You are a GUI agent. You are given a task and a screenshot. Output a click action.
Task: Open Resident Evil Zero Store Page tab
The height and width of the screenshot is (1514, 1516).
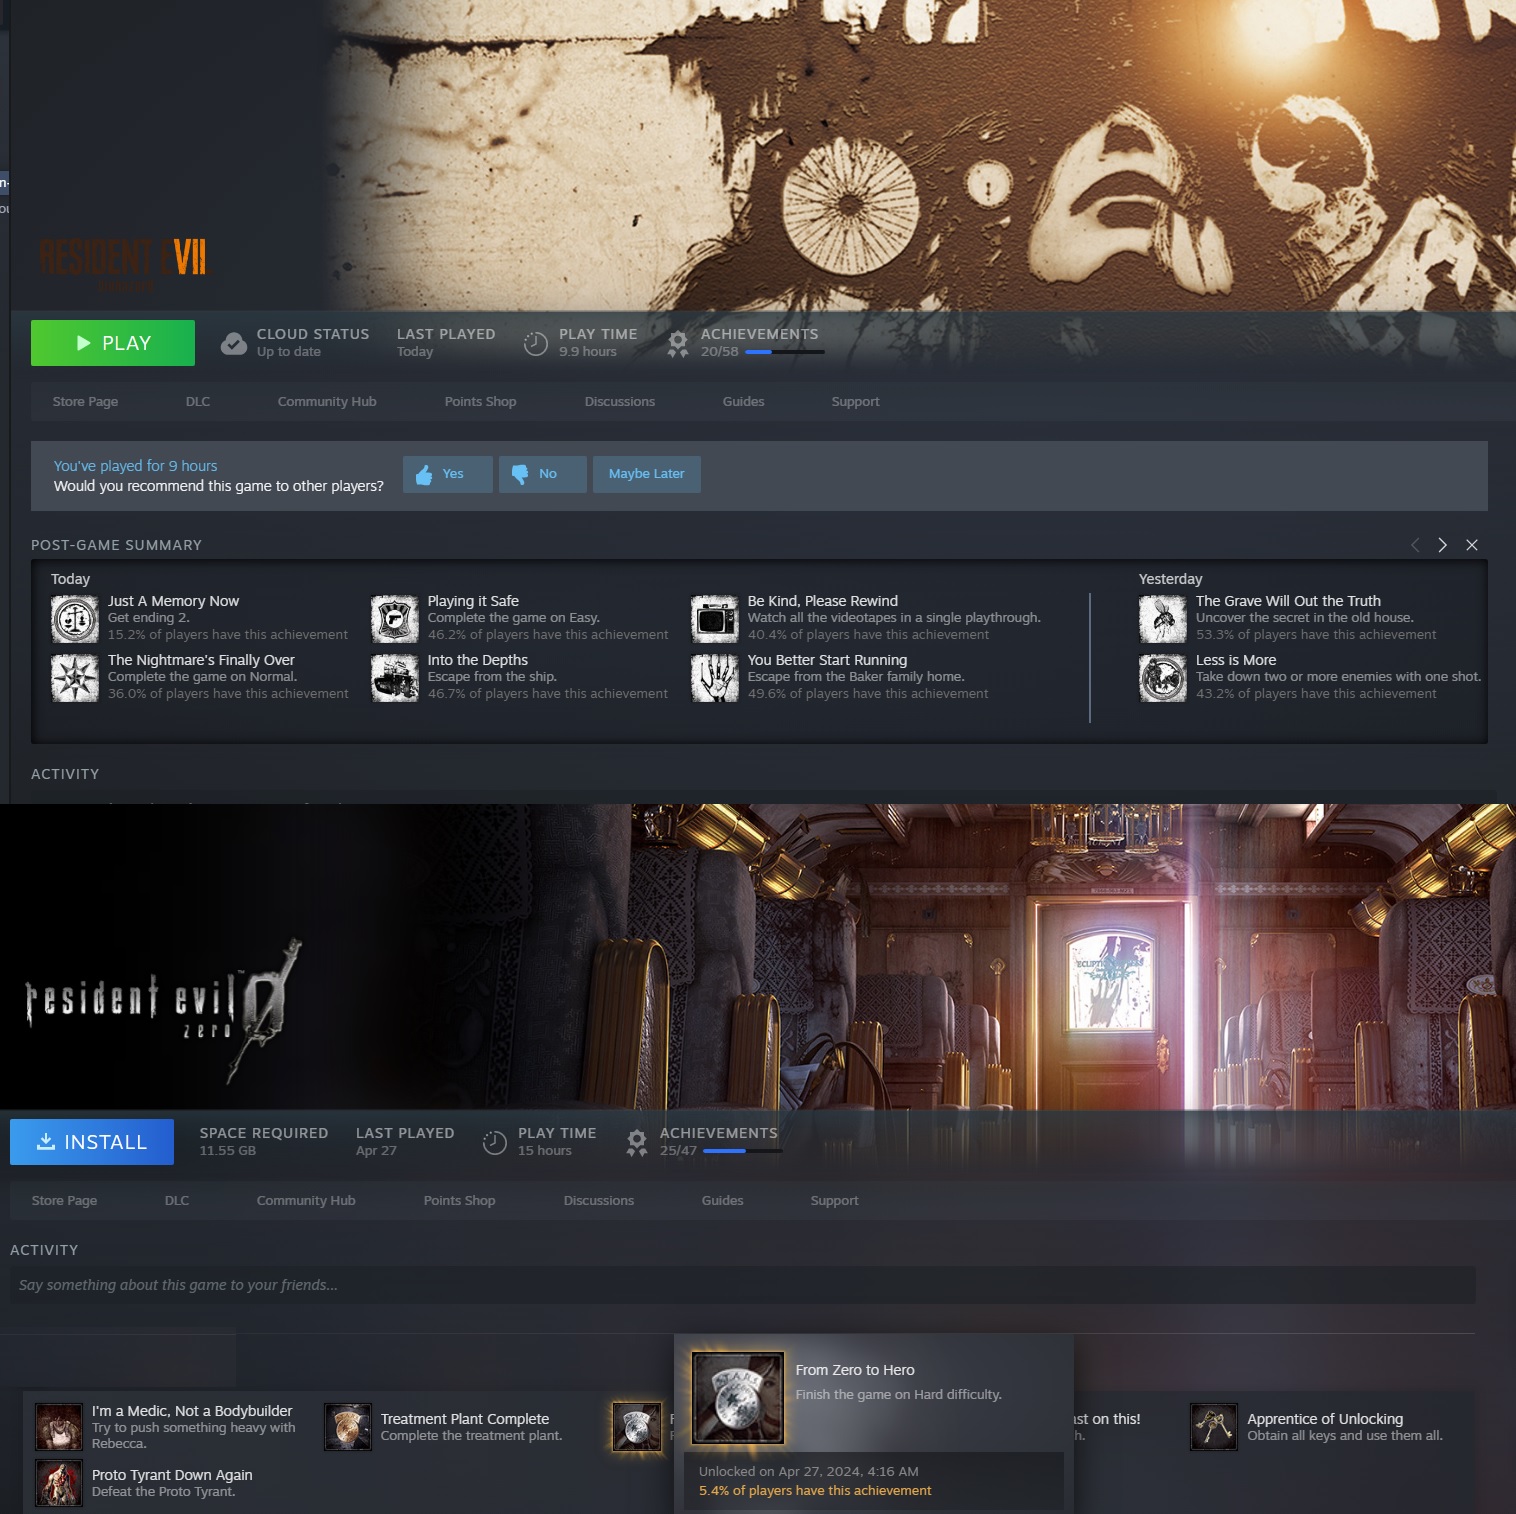[x=64, y=1201]
